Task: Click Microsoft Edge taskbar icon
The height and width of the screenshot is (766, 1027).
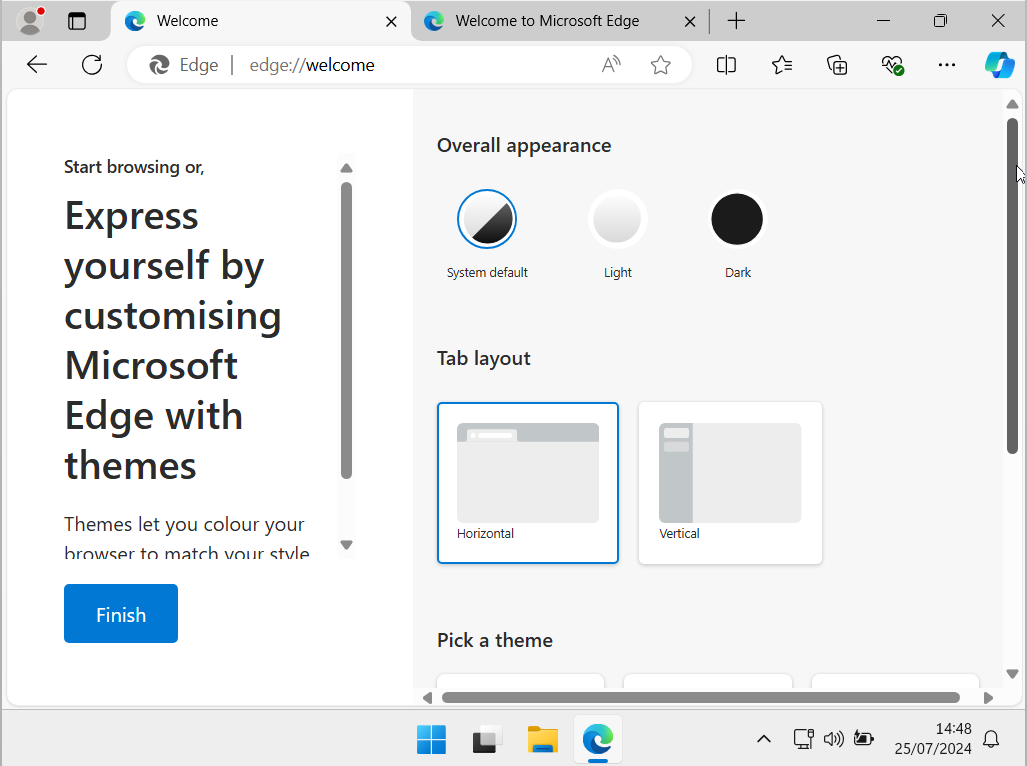Action: coord(597,740)
